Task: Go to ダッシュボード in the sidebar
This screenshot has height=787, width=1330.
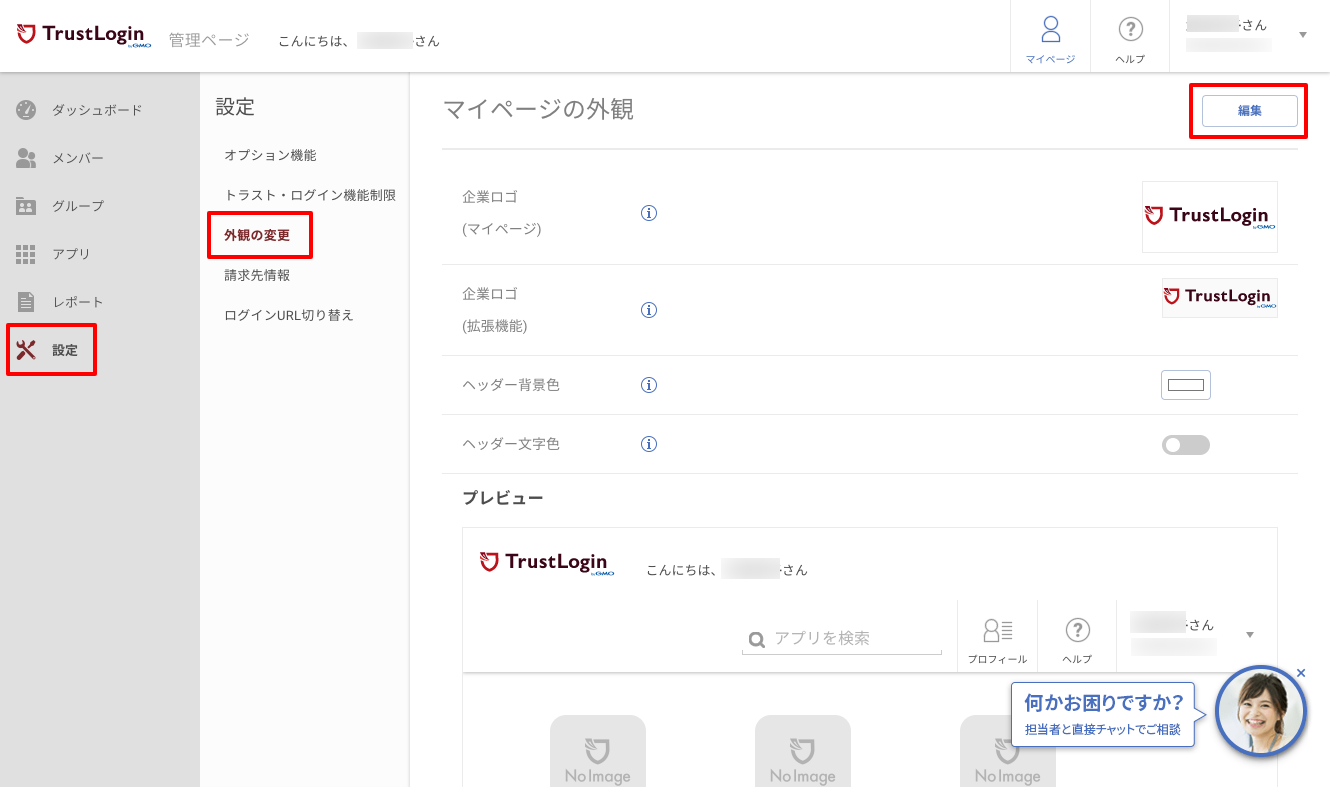Action: (x=97, y=110)
